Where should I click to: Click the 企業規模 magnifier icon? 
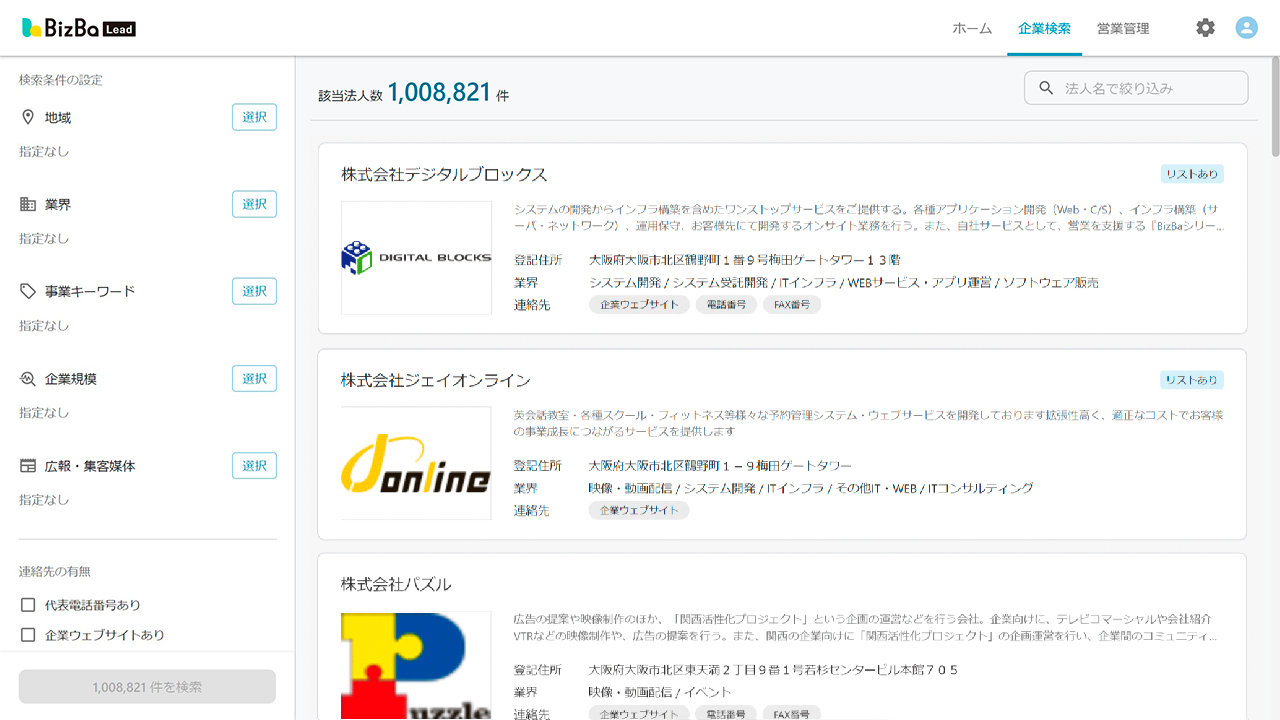point(28,379)
